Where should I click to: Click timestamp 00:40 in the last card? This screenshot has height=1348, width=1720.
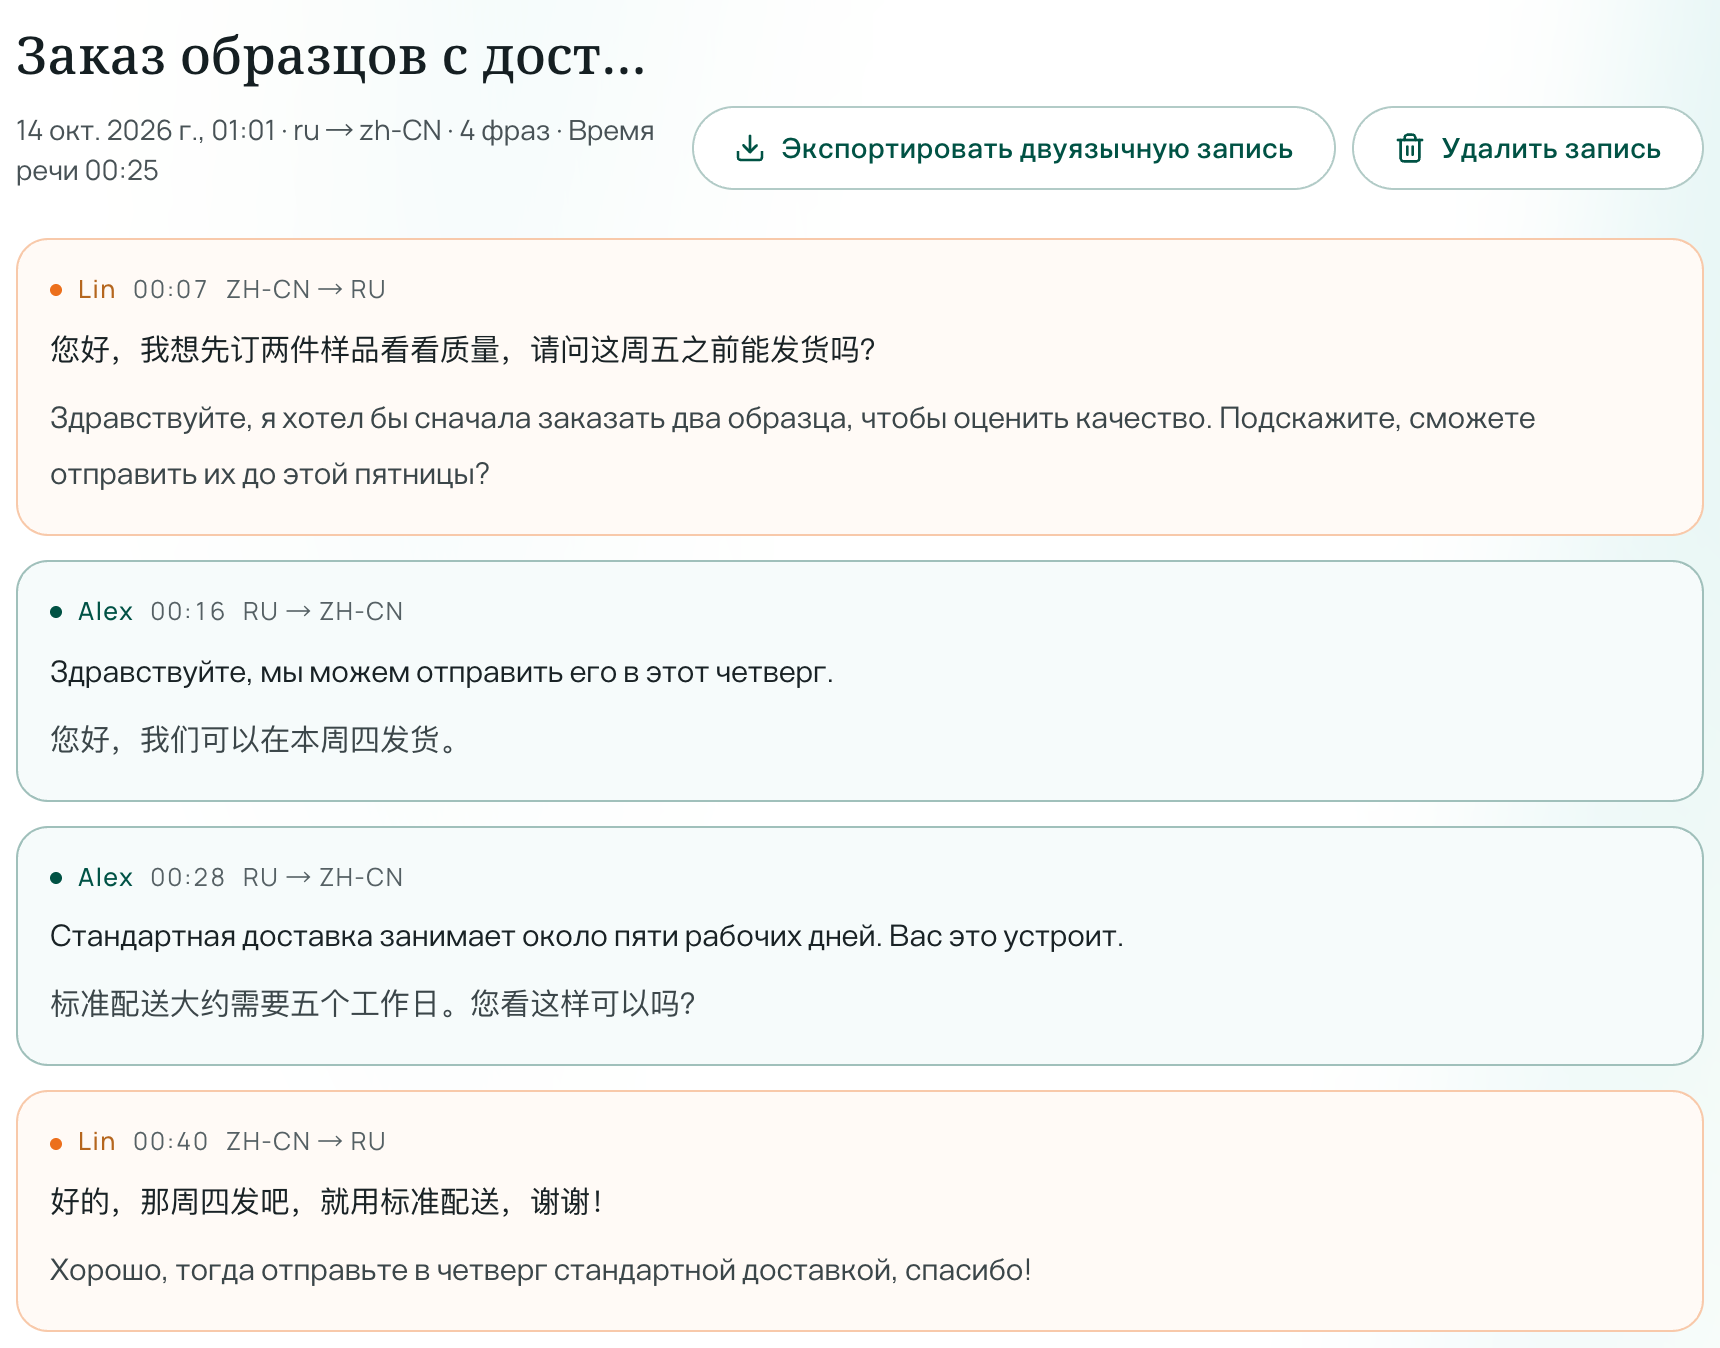(x=170, y=1141)
